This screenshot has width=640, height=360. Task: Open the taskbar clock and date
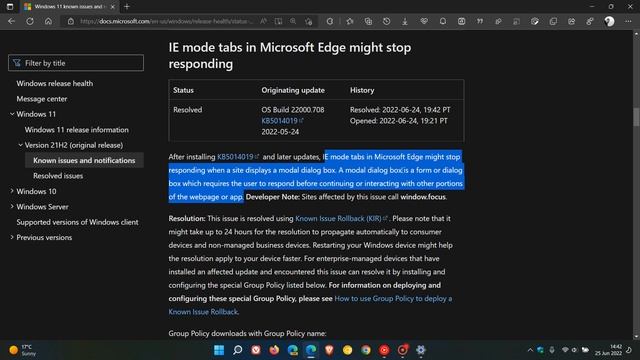pos(609,350)
